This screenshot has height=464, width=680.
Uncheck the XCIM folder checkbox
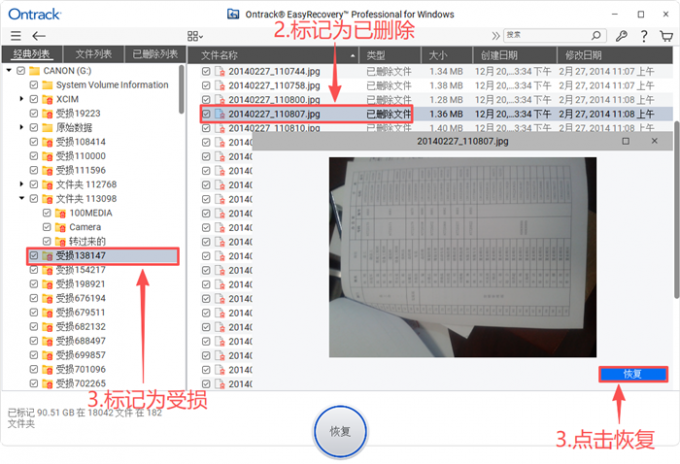point(34,99)
